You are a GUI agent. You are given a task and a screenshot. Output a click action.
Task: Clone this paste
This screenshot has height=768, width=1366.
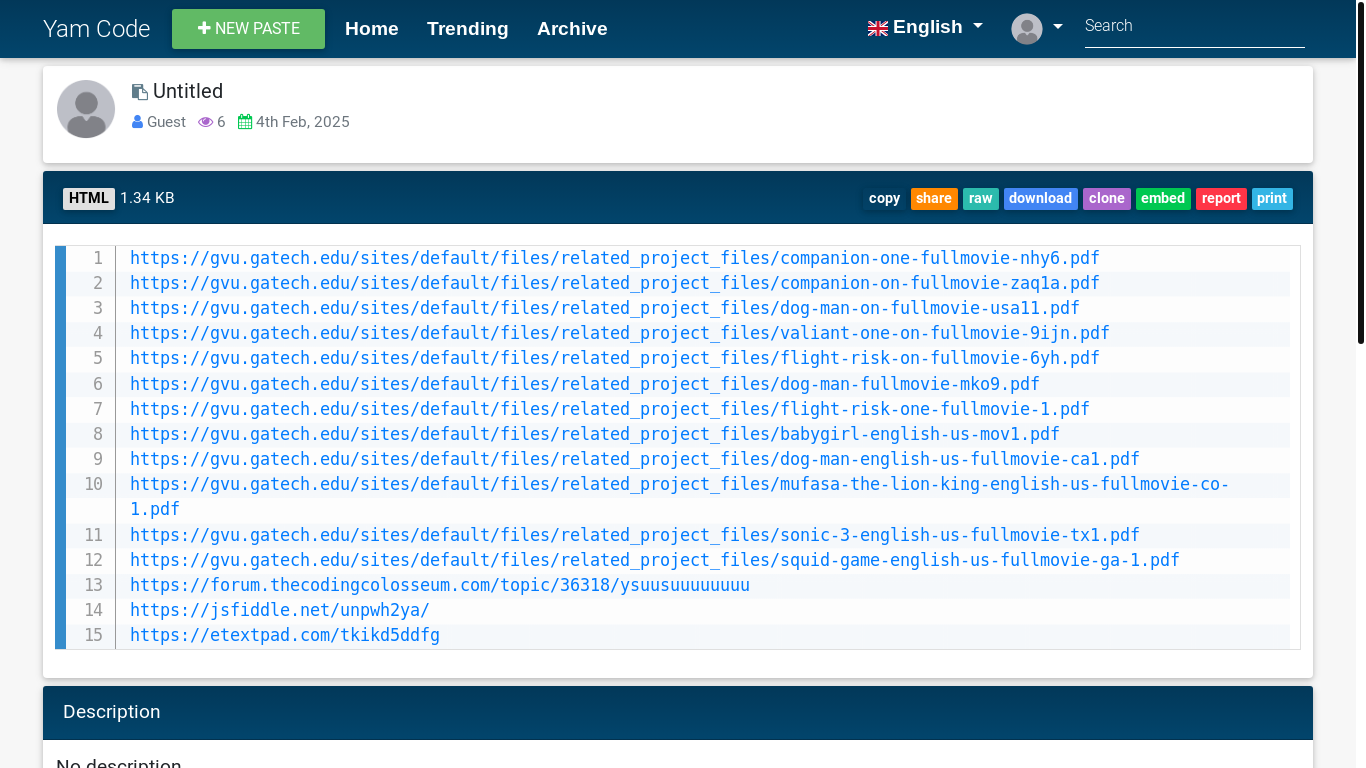1107,199
